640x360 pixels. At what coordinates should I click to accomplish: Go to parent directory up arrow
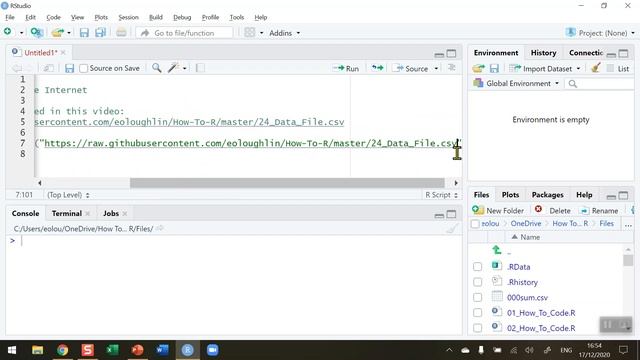pyautogui.click(x=497, y=250)
